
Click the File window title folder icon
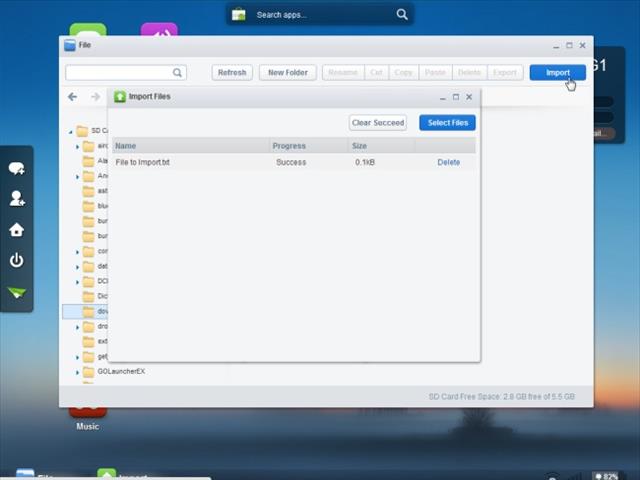coord(70,45)
